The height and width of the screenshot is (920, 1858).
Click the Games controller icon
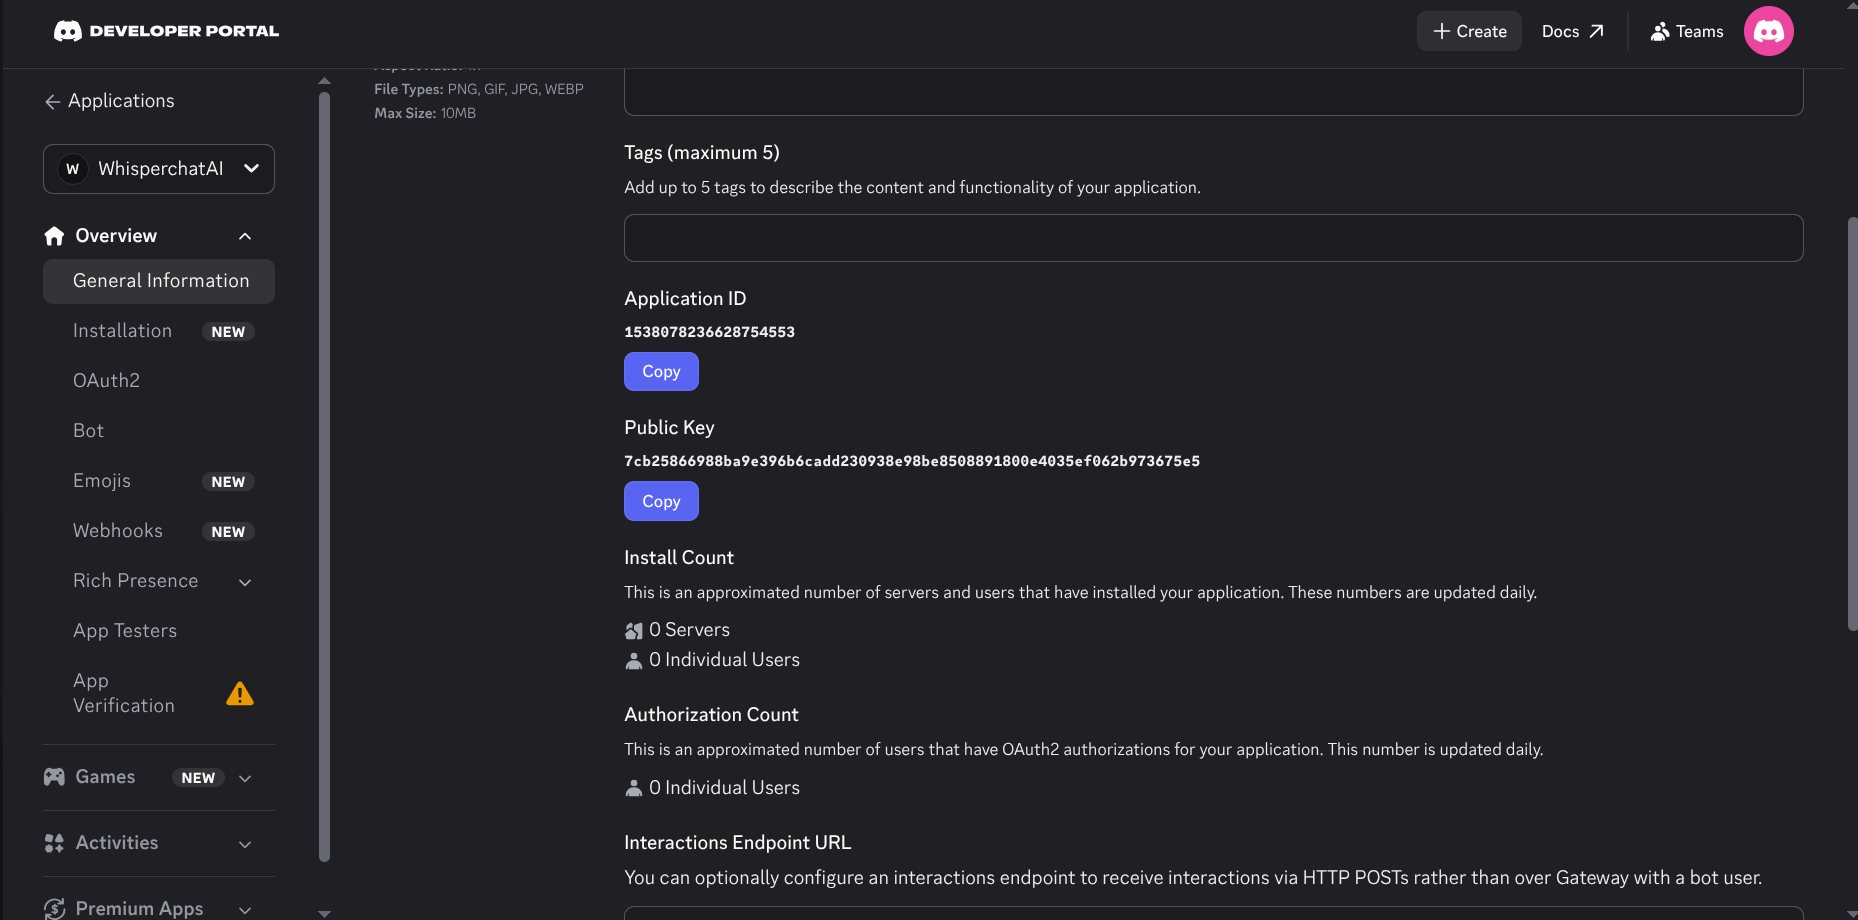tap(54, 777)
